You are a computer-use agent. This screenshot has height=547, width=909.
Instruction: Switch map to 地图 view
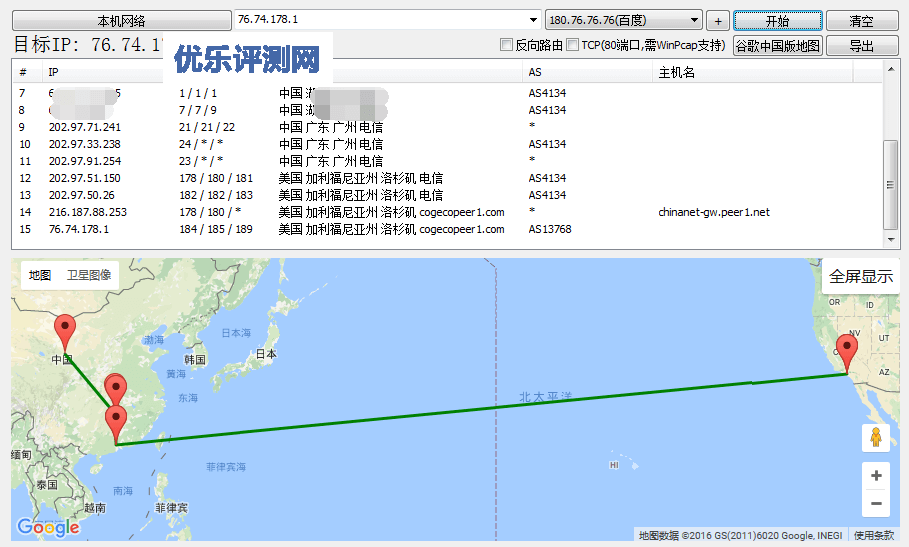[x=40, y=275]
